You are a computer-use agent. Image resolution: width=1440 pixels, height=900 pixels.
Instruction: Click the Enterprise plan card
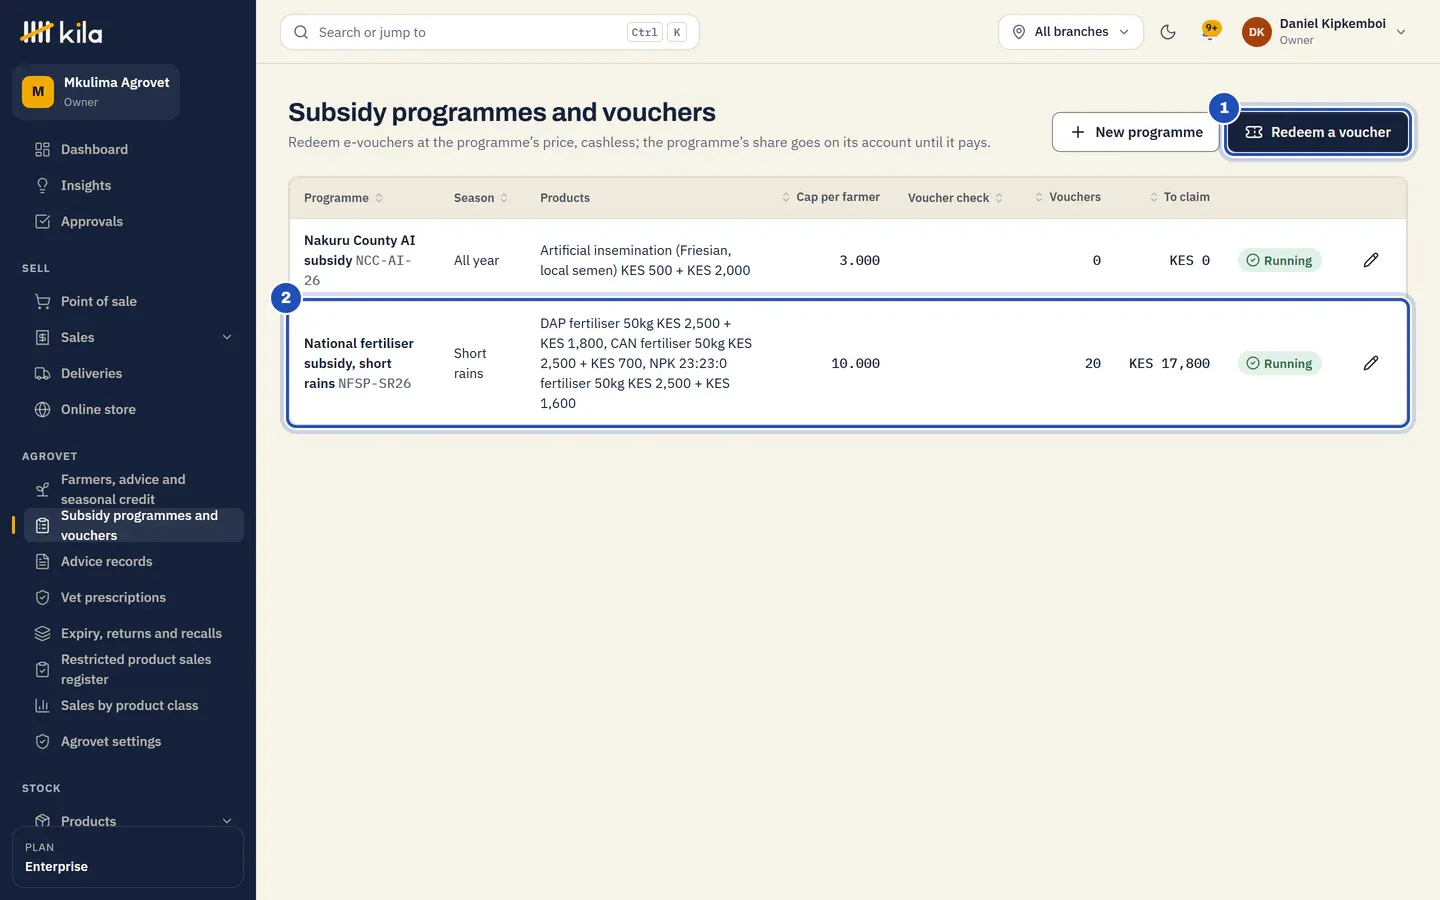[128, 857]
